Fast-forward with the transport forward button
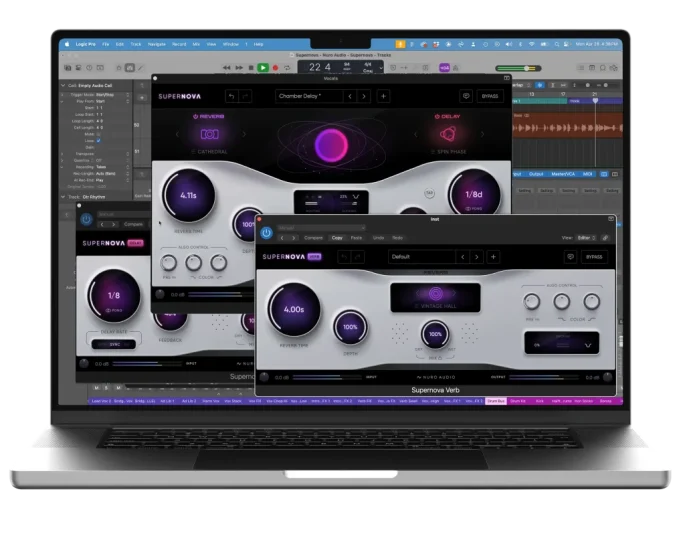The image size is (685, 540). (239, 68)
